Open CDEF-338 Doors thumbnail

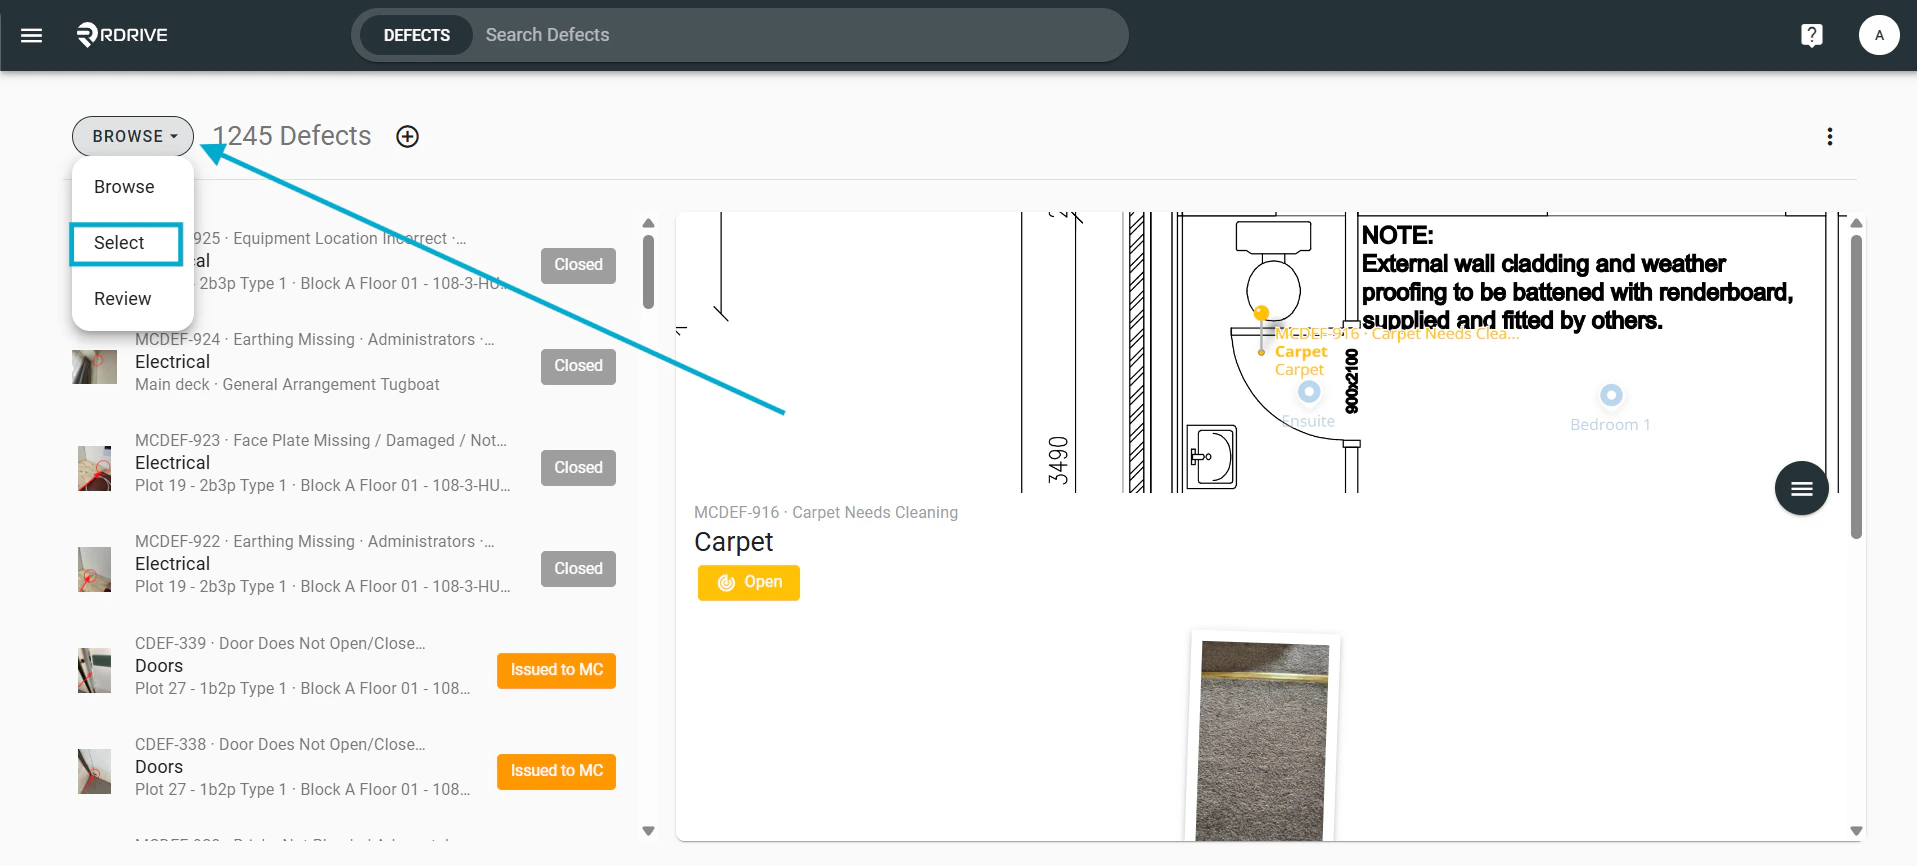[94, 772]
